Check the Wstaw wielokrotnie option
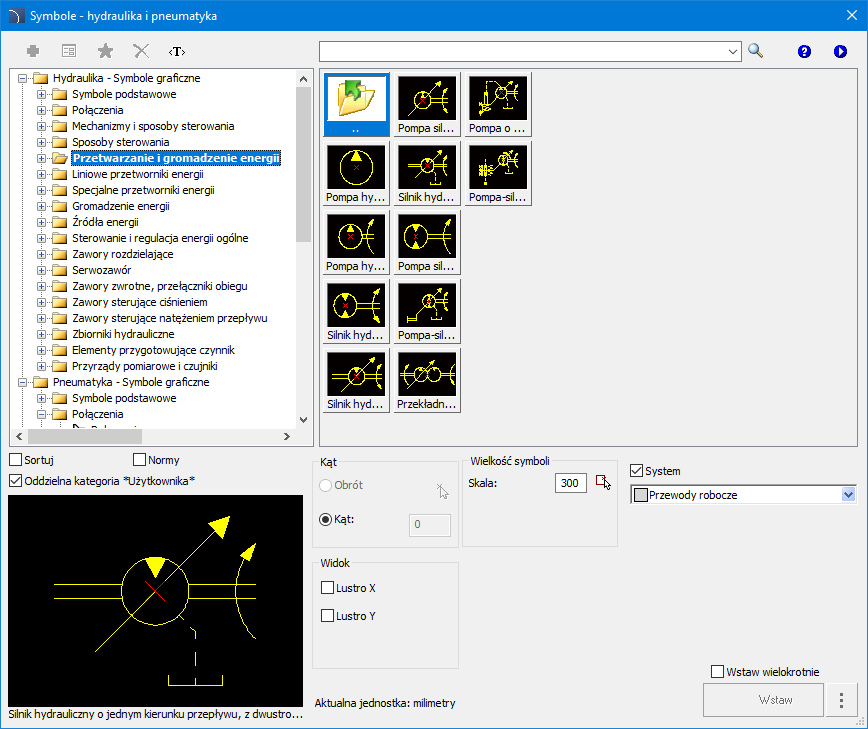The image size is (868, 729). coord(717,672)
